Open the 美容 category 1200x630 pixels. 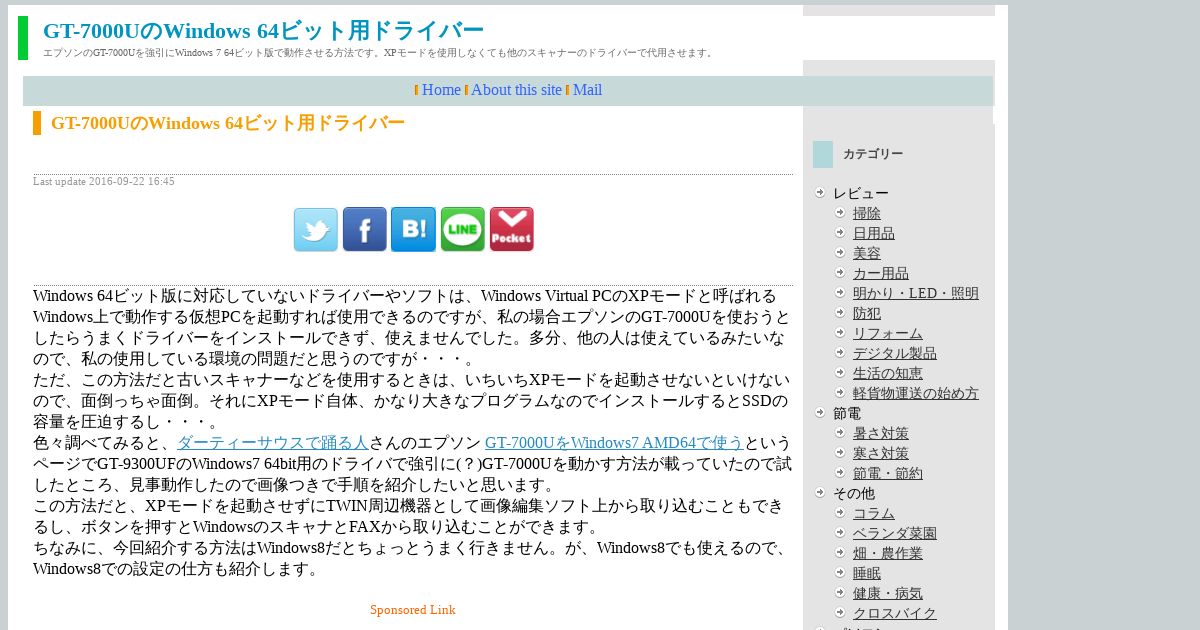pos(867,253)
